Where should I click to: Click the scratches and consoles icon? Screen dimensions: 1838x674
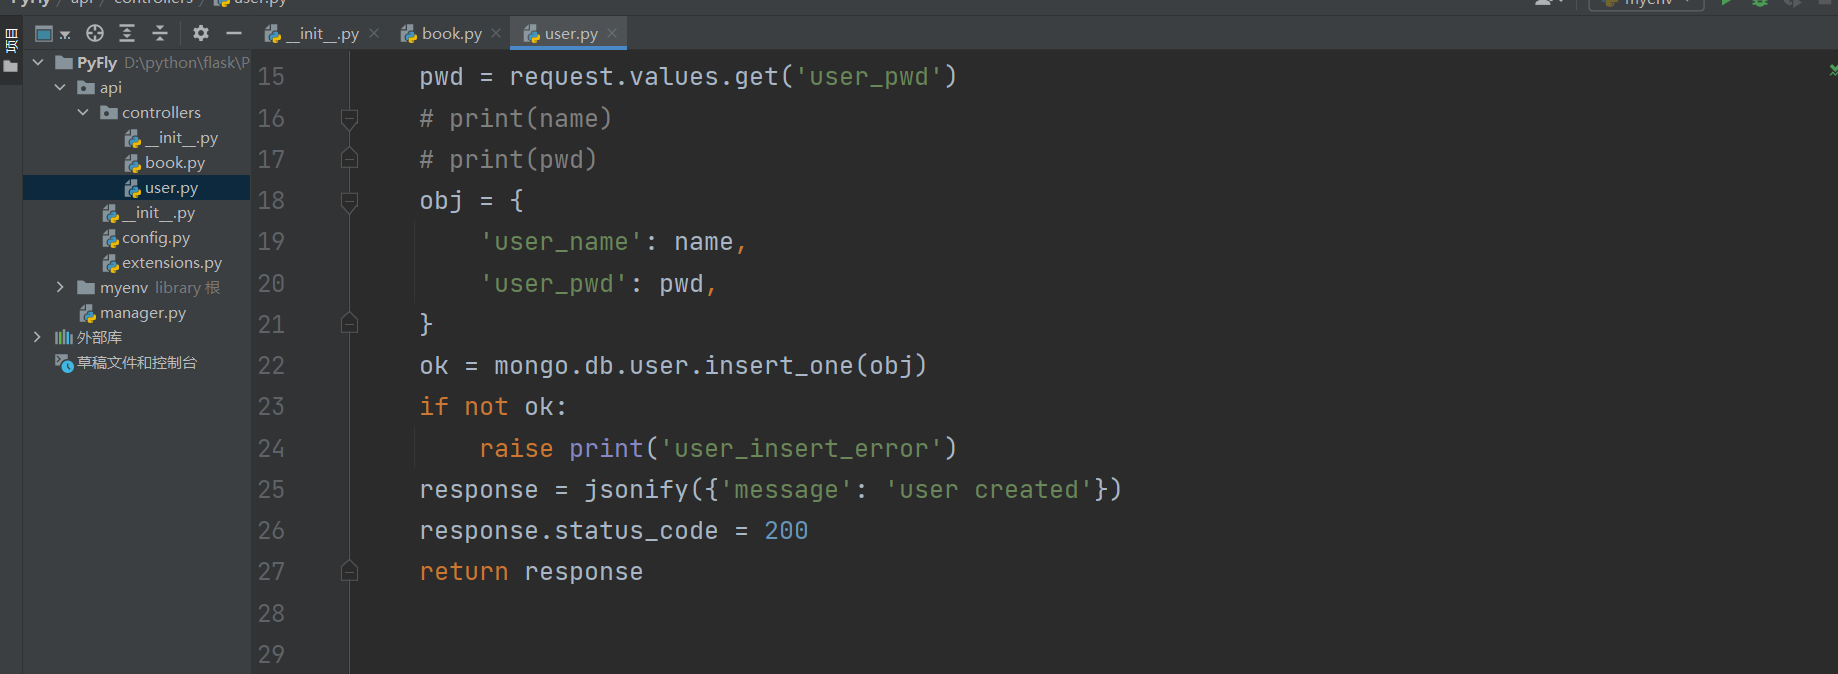coord(64,363)
